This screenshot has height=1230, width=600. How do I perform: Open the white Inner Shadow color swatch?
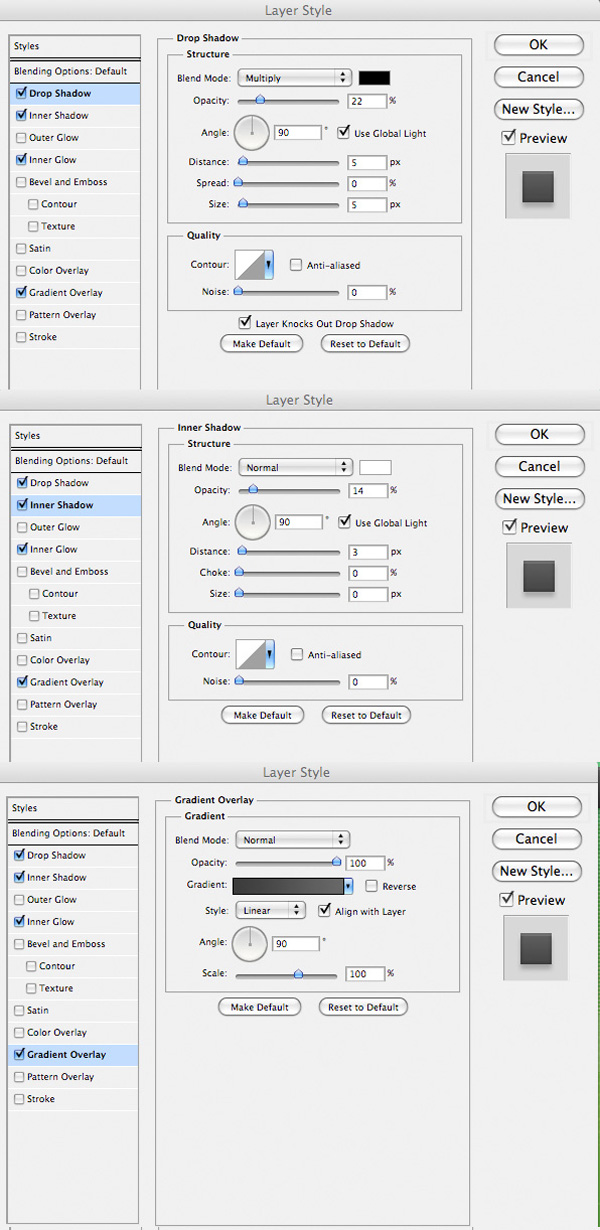tap(375, 467)
